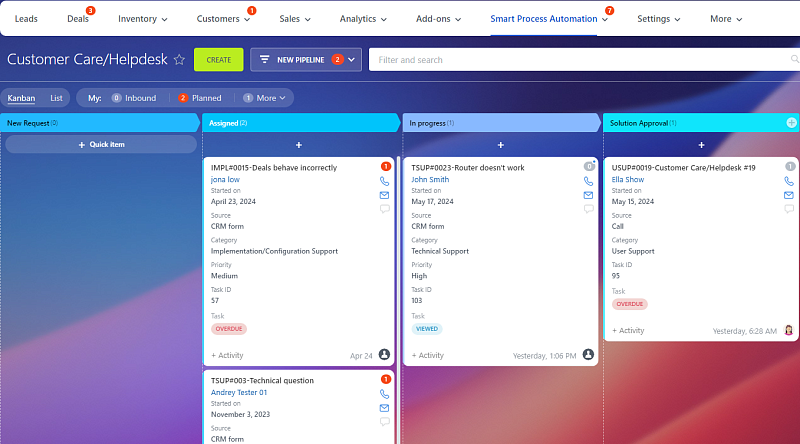
Task: Click responsible avatar on IMPL#0015 card
Action: [384, 354]
